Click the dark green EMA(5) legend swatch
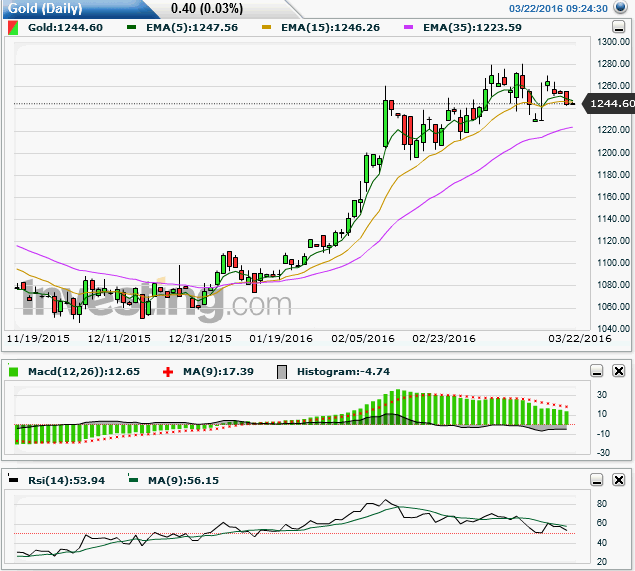 pyautogui.click(x=131, y=27)
